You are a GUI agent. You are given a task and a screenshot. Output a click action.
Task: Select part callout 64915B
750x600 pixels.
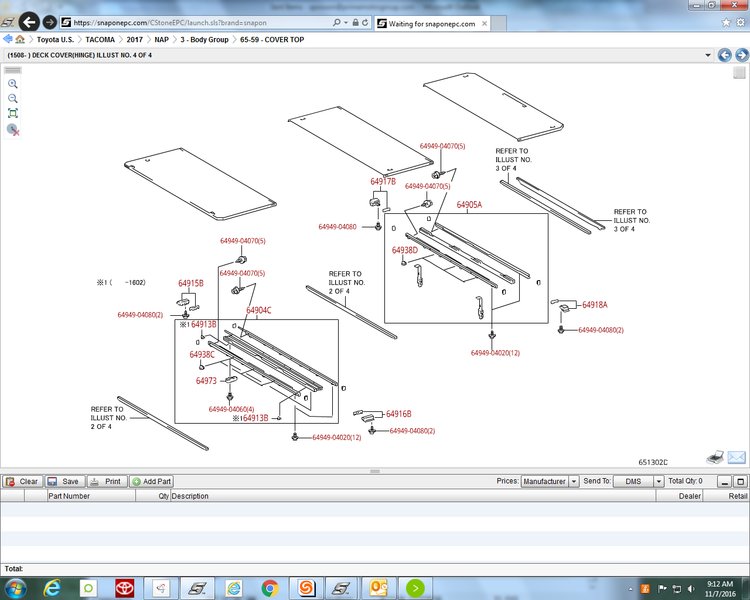point(190,283)
